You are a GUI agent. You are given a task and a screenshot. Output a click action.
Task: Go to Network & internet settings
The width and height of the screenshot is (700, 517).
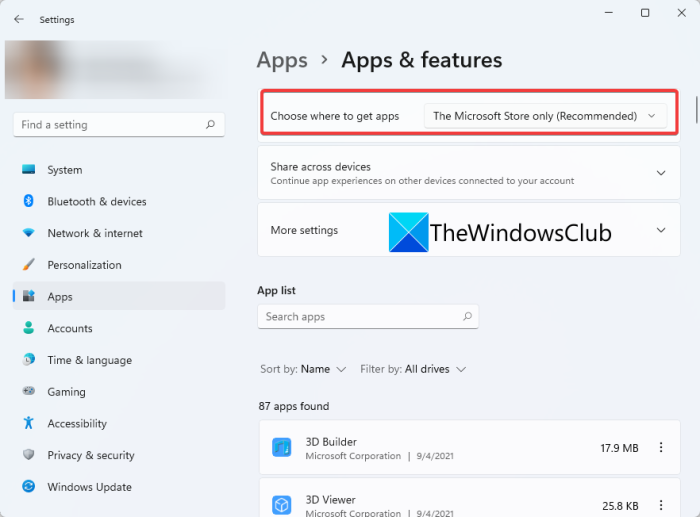[119, 233]
